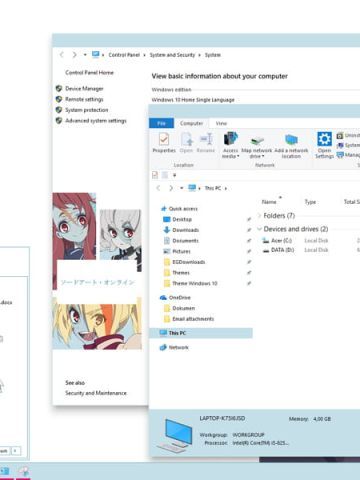The height and width of the screenshot is (480, 360).
Task: Click the grayed Open ribbon icon
Action: (187, 139)
